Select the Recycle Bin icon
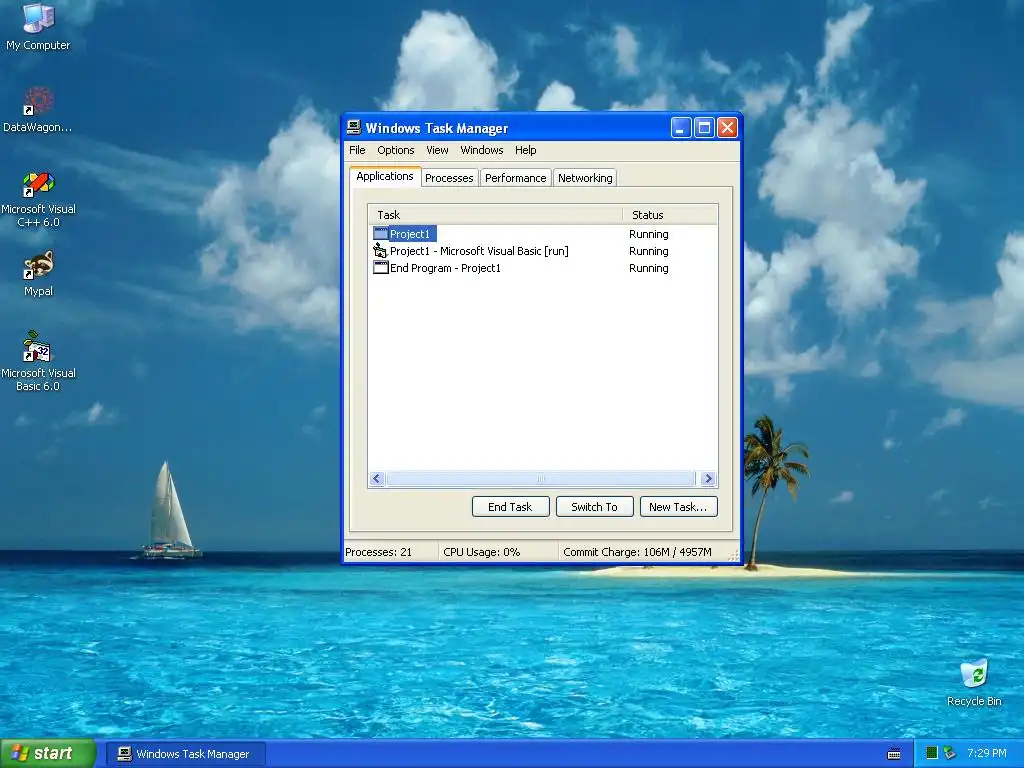The image size is (1024, 768). [x=974, y=682]
